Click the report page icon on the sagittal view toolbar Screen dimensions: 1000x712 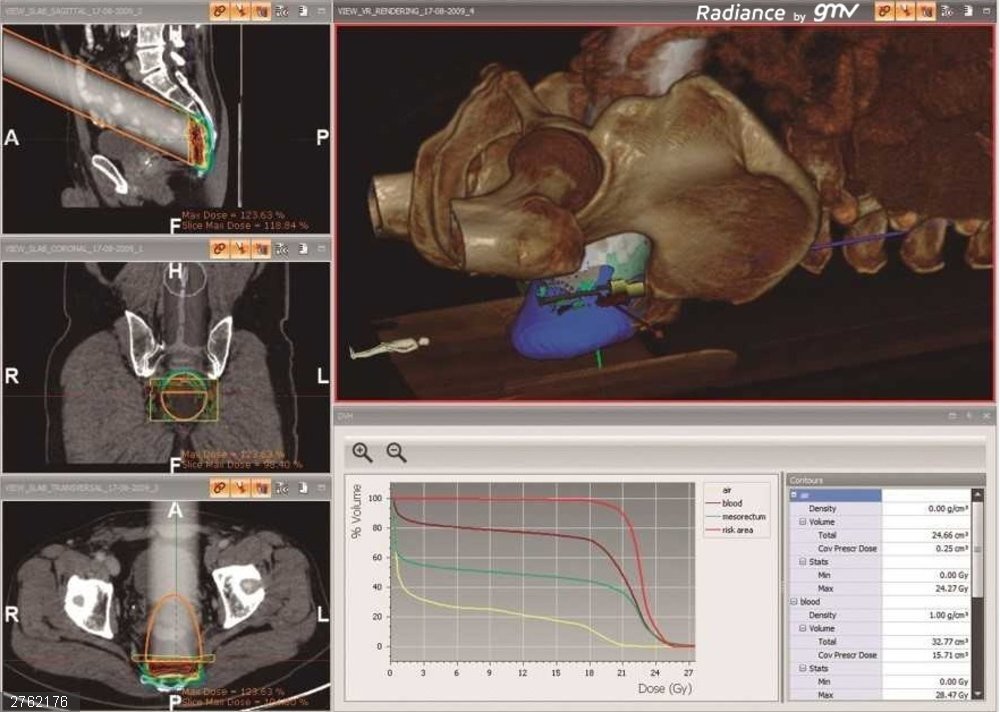click(x=300, y=10)
